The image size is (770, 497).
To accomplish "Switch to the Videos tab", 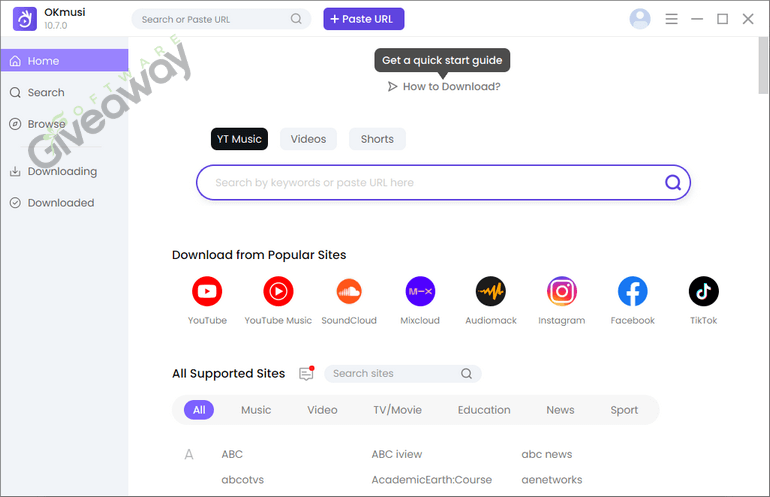I will pos(308,139).
